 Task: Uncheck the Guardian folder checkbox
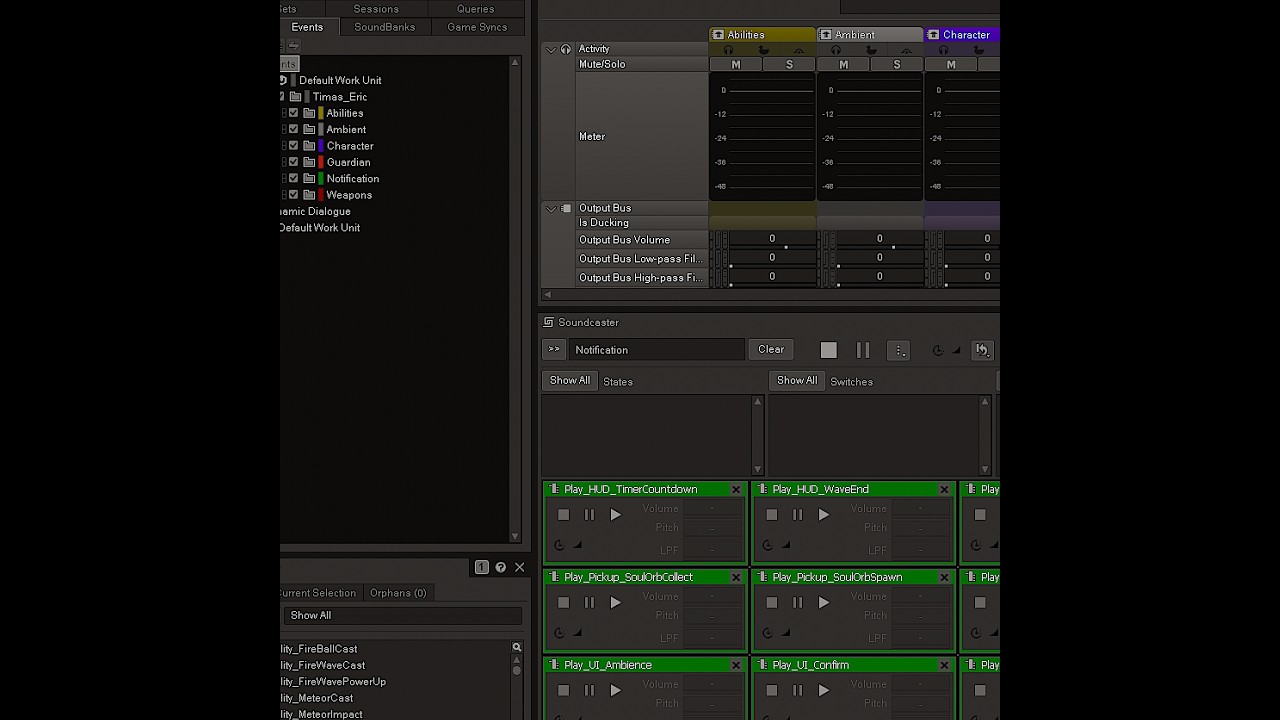tap(293, 162)
